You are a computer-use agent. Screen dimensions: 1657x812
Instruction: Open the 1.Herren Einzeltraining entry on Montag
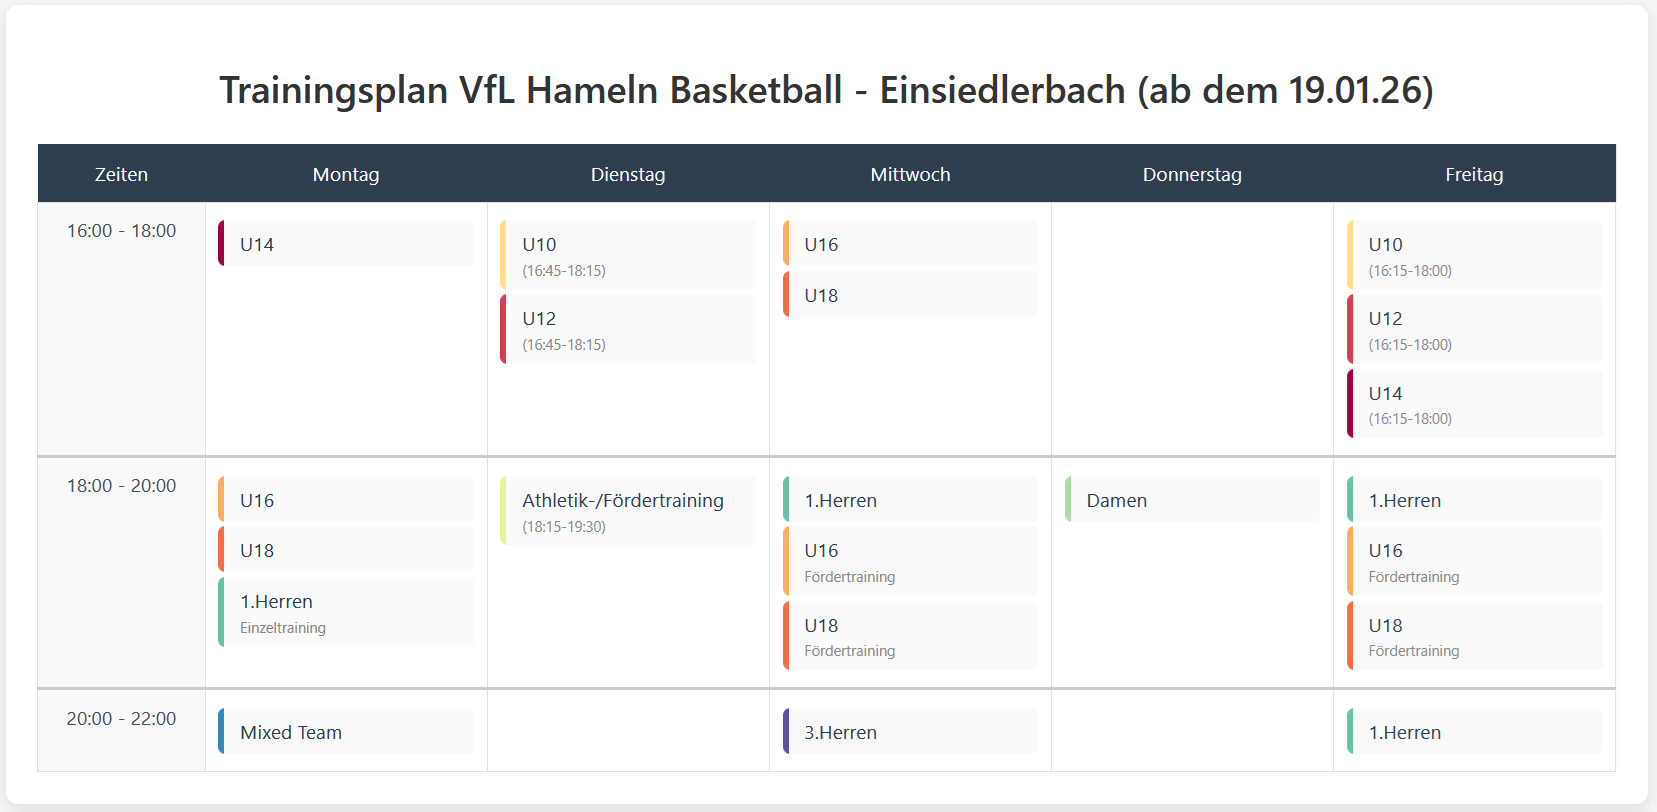[345, 612]
